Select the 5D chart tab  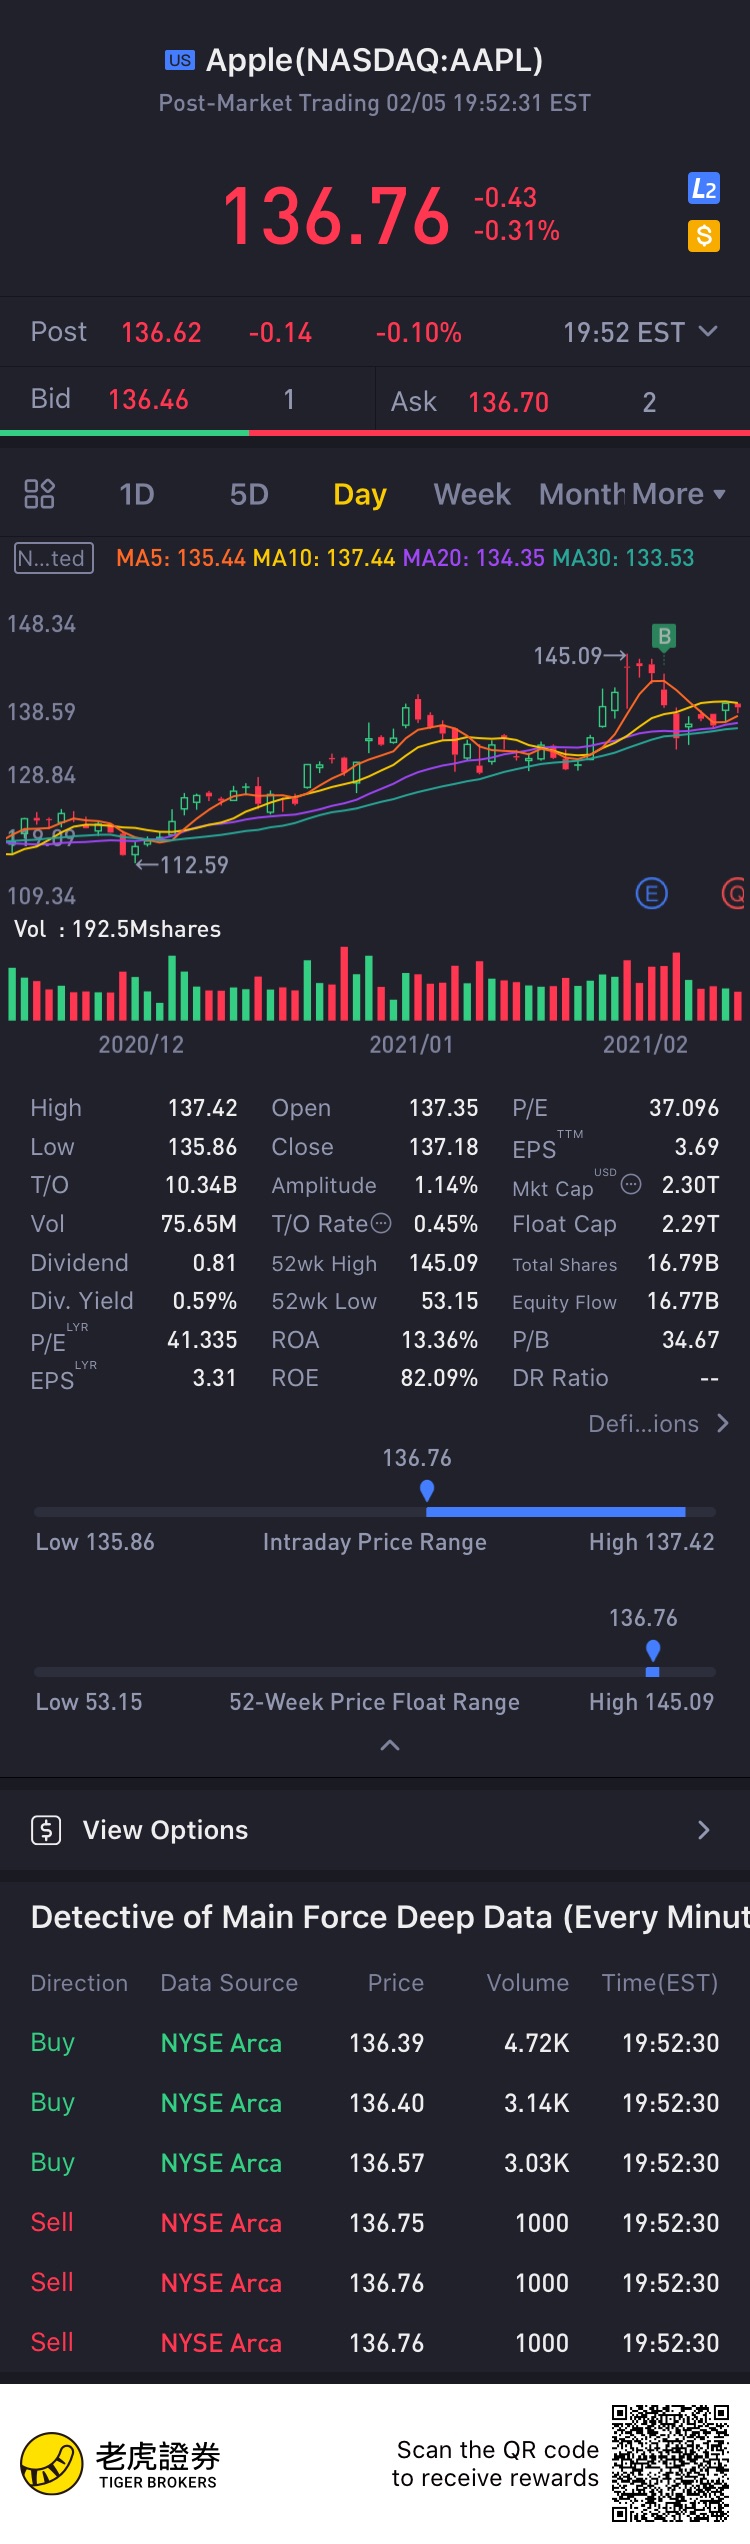click(249, 494)
